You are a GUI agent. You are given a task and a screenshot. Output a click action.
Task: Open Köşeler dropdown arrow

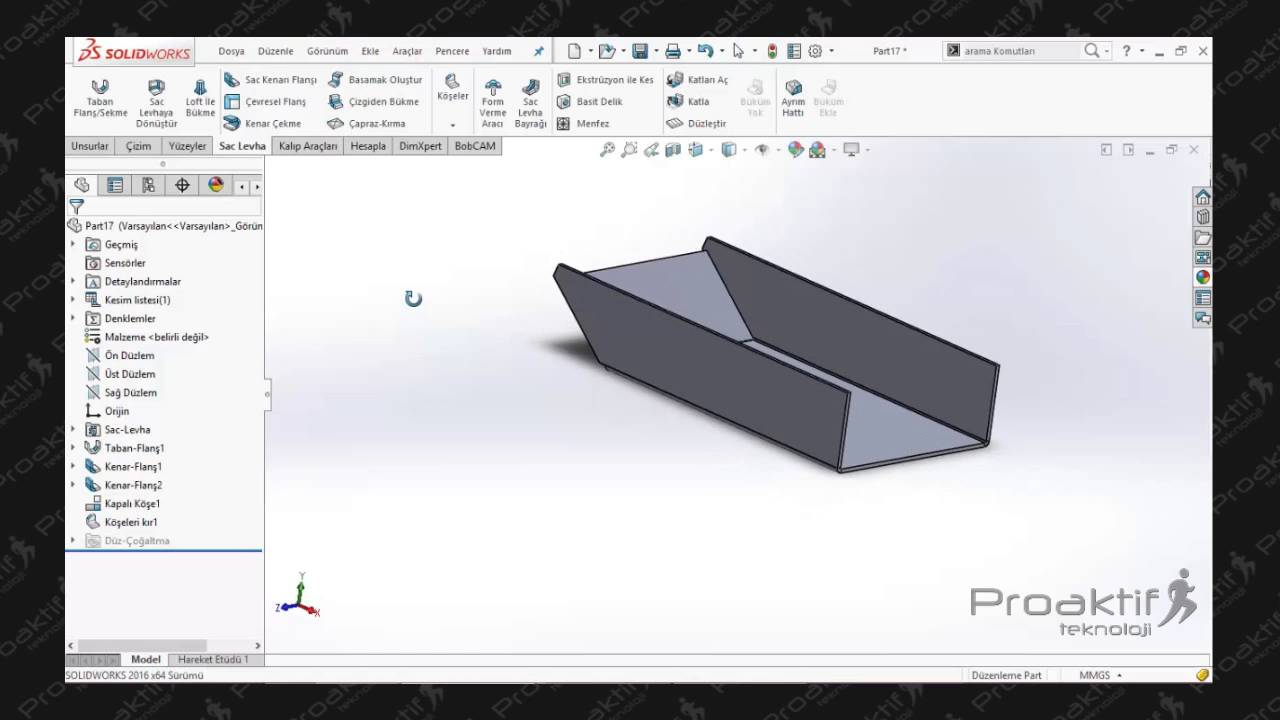(453, 125)
